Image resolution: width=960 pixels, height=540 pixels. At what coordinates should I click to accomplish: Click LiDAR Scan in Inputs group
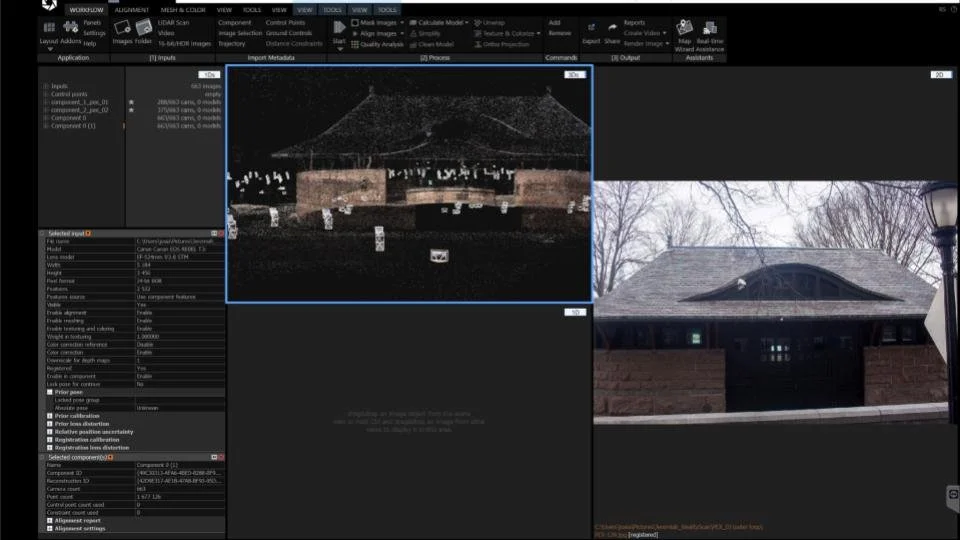(174, 23)
